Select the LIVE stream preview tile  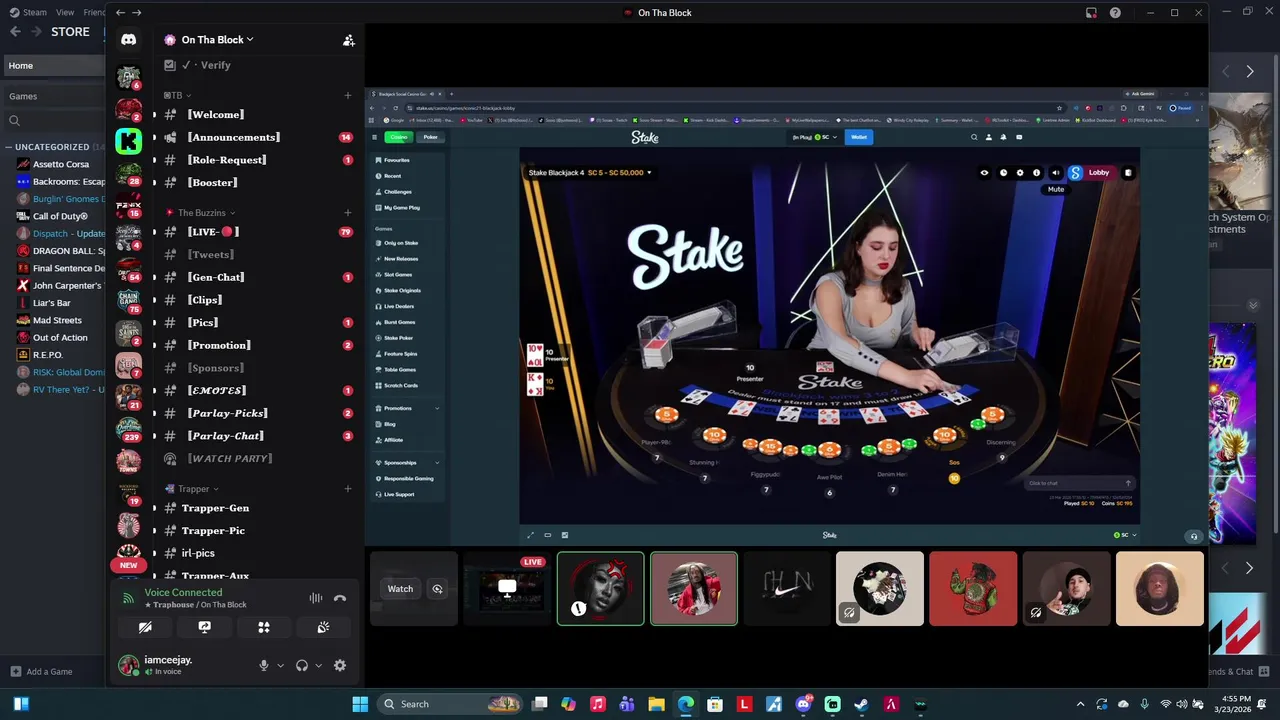507,589
